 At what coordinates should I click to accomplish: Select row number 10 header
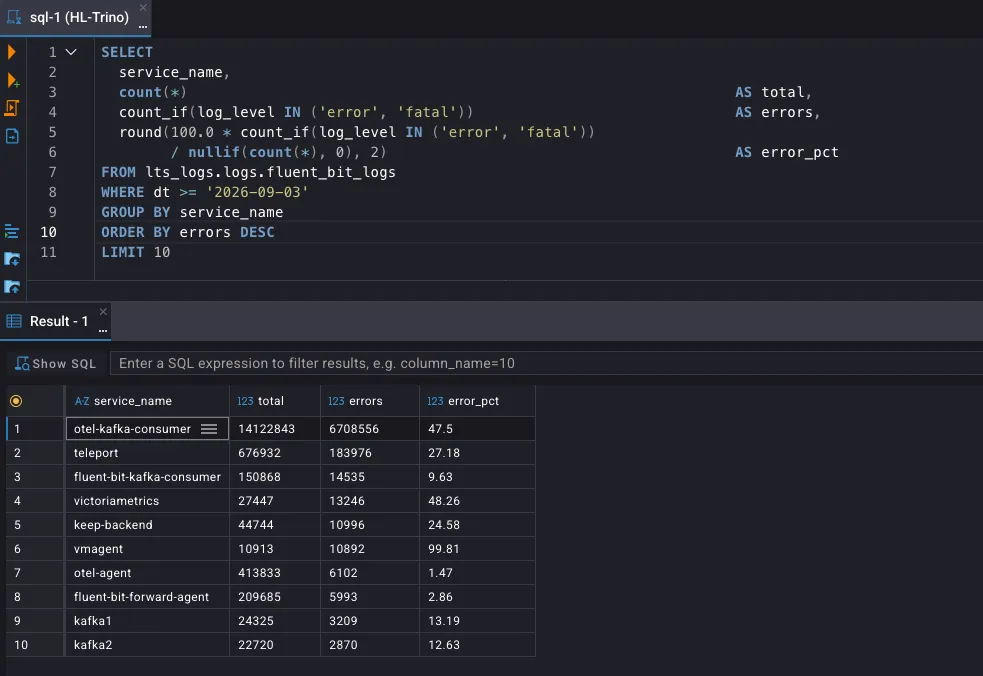coord(35,645)
